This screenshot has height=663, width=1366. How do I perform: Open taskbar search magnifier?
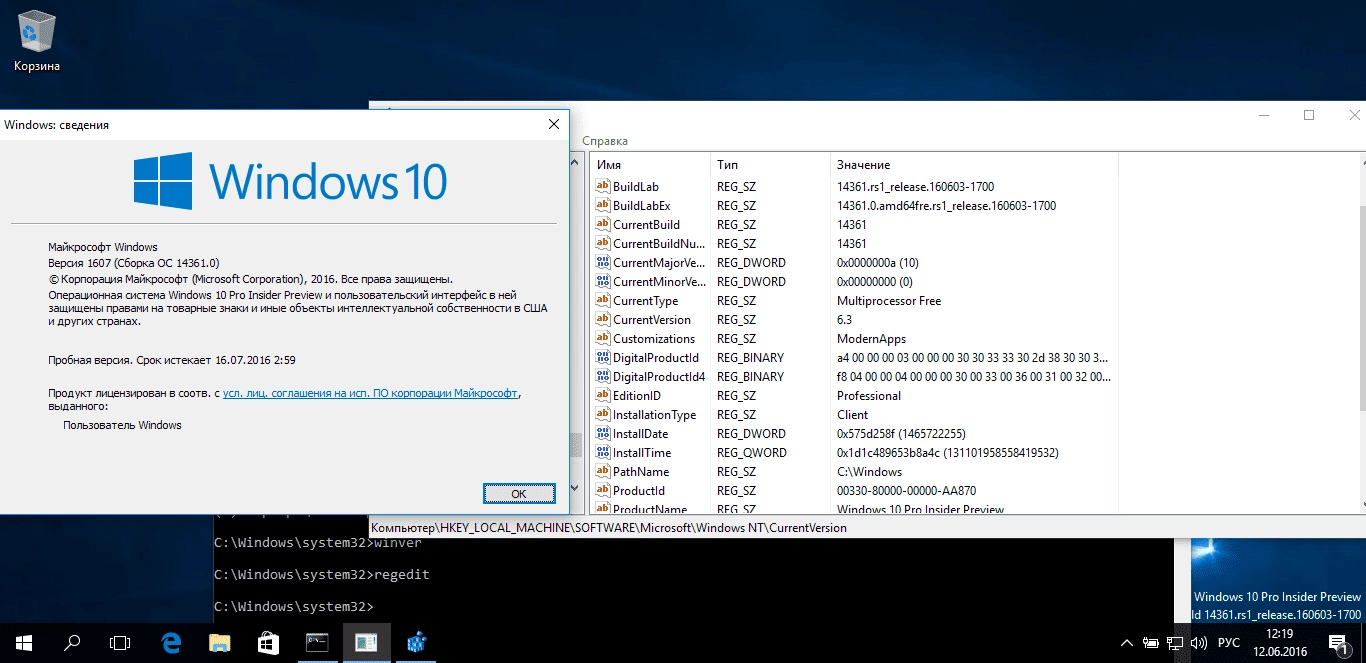pyautogui.click(x=72, y=643)
